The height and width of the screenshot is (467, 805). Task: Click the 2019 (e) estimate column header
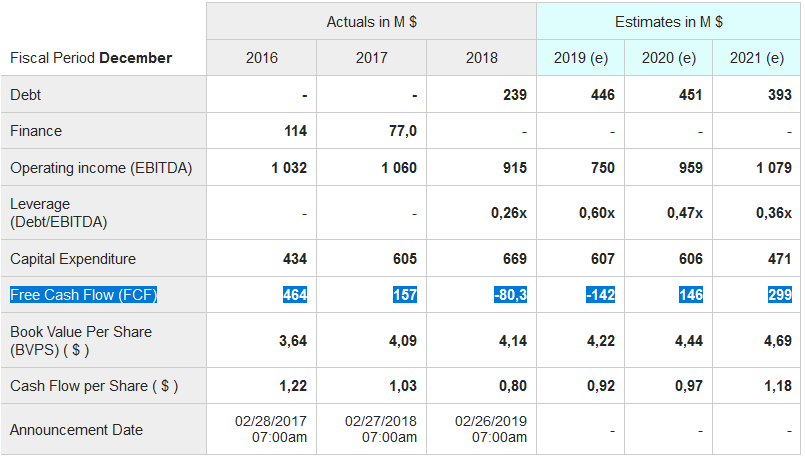pos(581,58)
